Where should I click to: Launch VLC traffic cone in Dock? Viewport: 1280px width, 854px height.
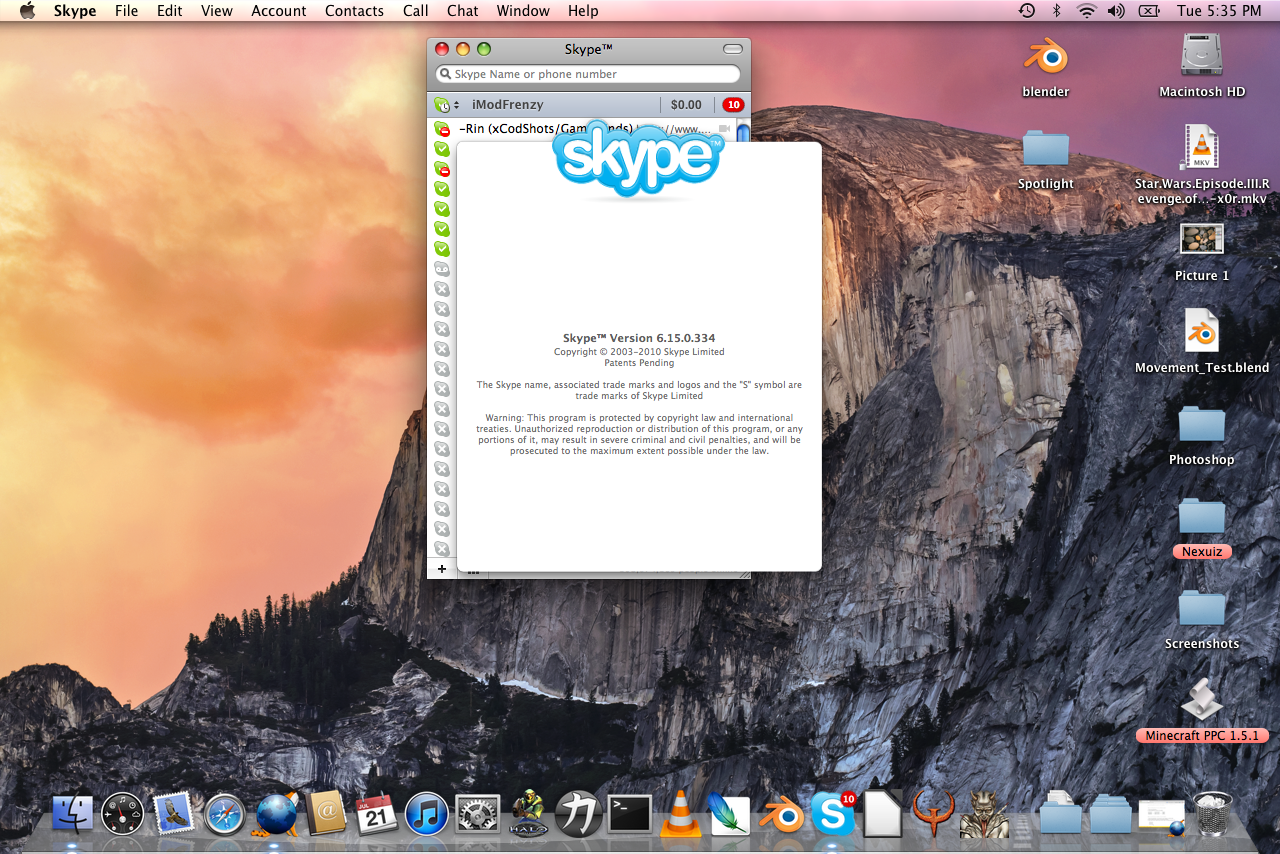pyautogui.click(x=682, y=813)
